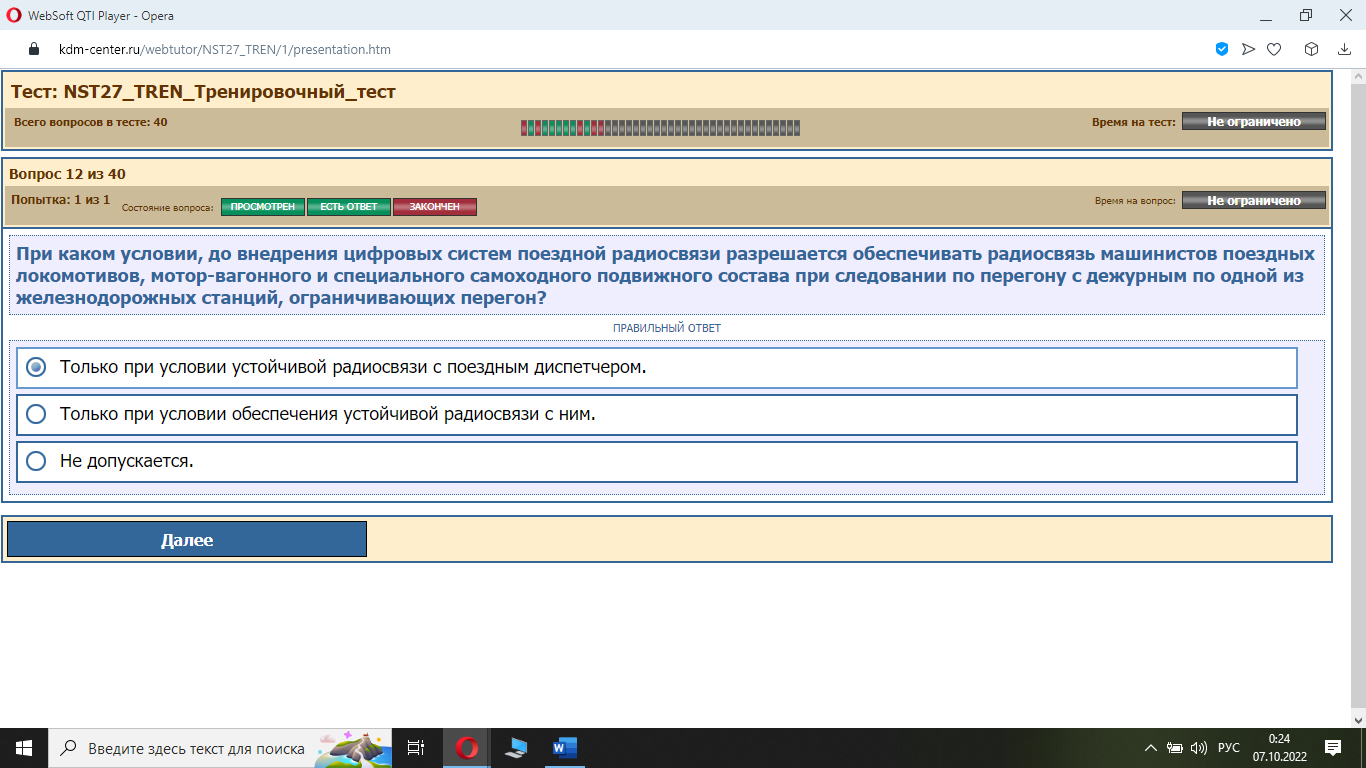Click the 'Вопрос 12 из 40' heading
Image resolution: width=1366 pixels, height=768 pixels.
(x=67, y=174)
